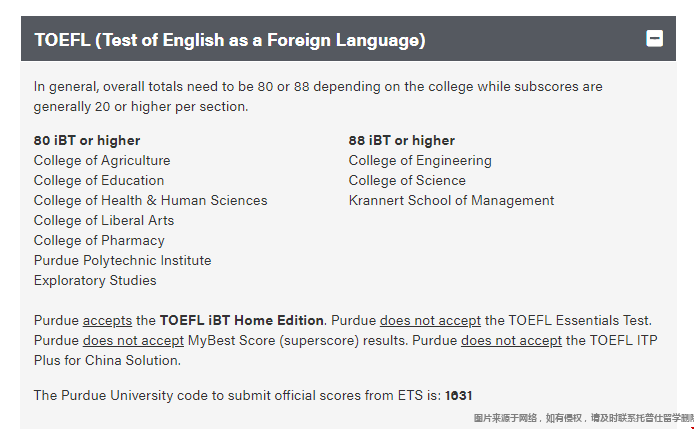Click Krannert School of Management

point(451,200)
